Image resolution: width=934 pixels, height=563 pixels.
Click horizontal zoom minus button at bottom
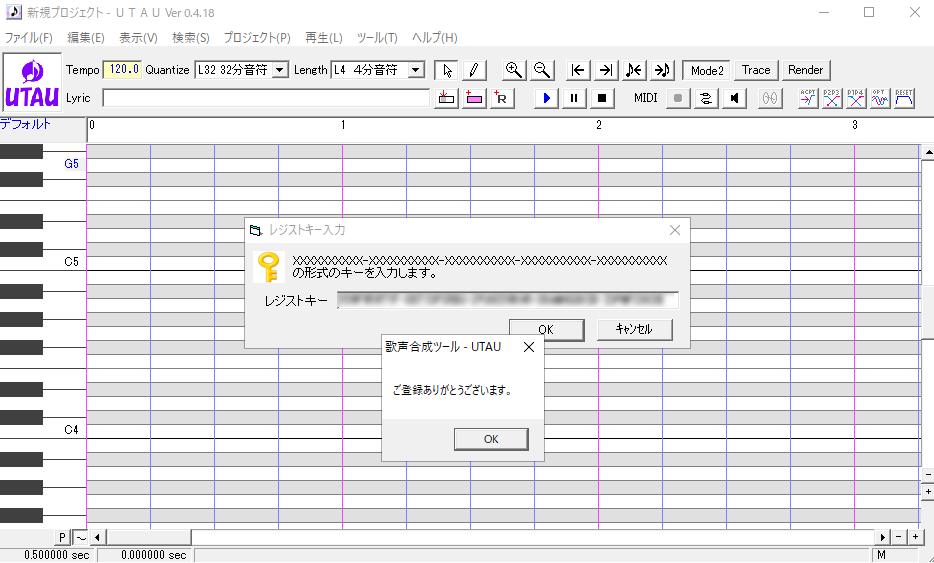(x=899, y=537)
